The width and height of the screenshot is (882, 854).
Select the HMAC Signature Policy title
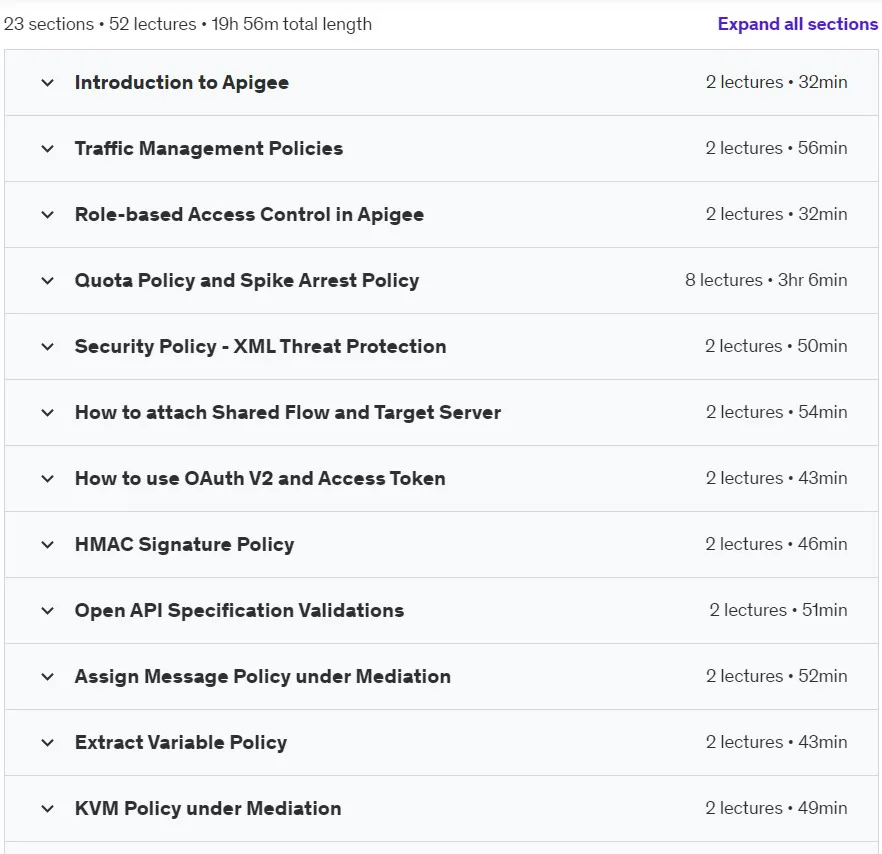point(184,545)
